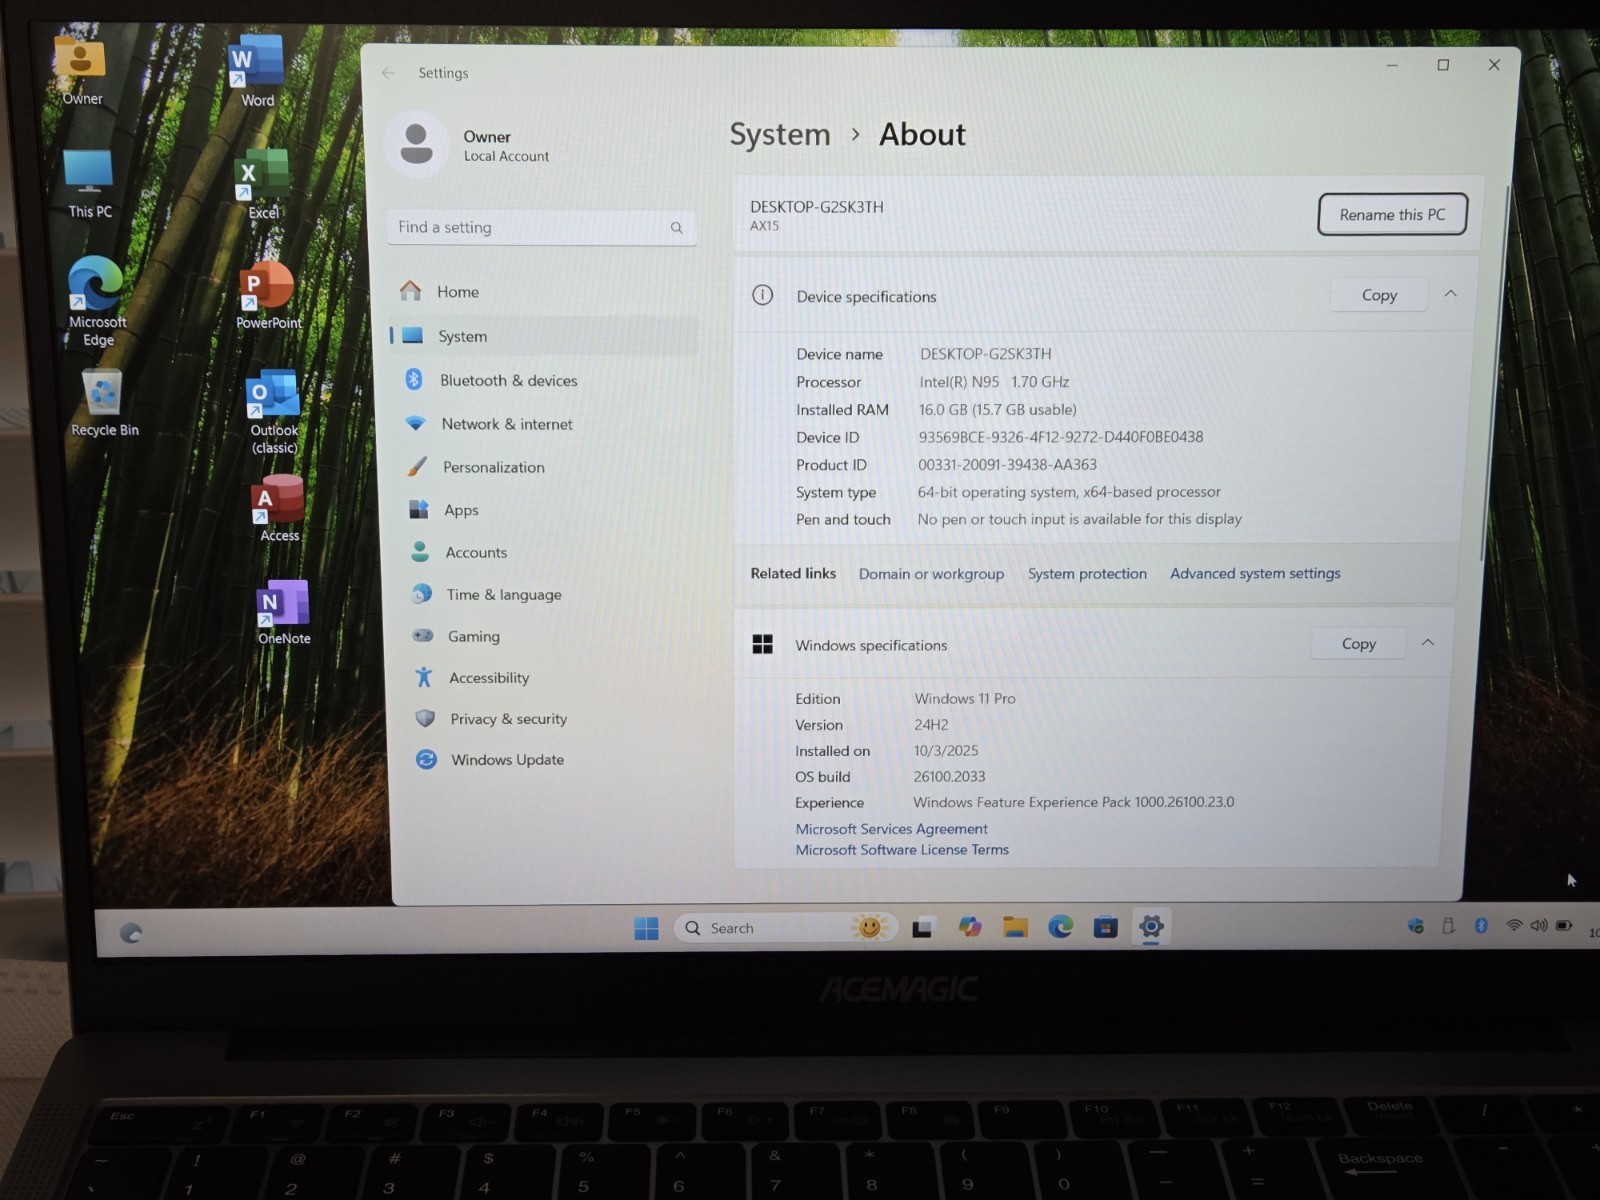Click the OS build 26100.2033 value
Screen dimensions: 1600x1200
click(x=949, y=777)
